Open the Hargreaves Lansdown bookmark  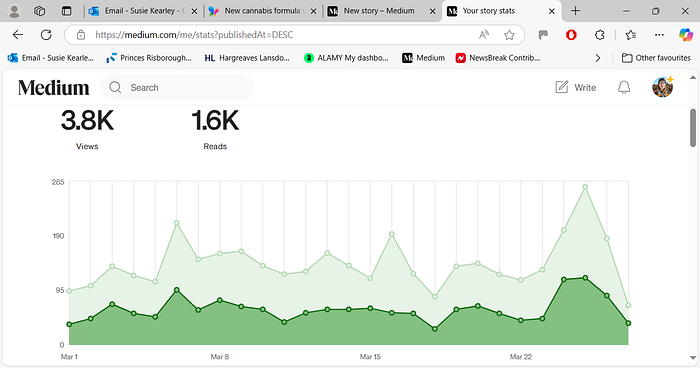pyautogui.click(x=247, y=58)
